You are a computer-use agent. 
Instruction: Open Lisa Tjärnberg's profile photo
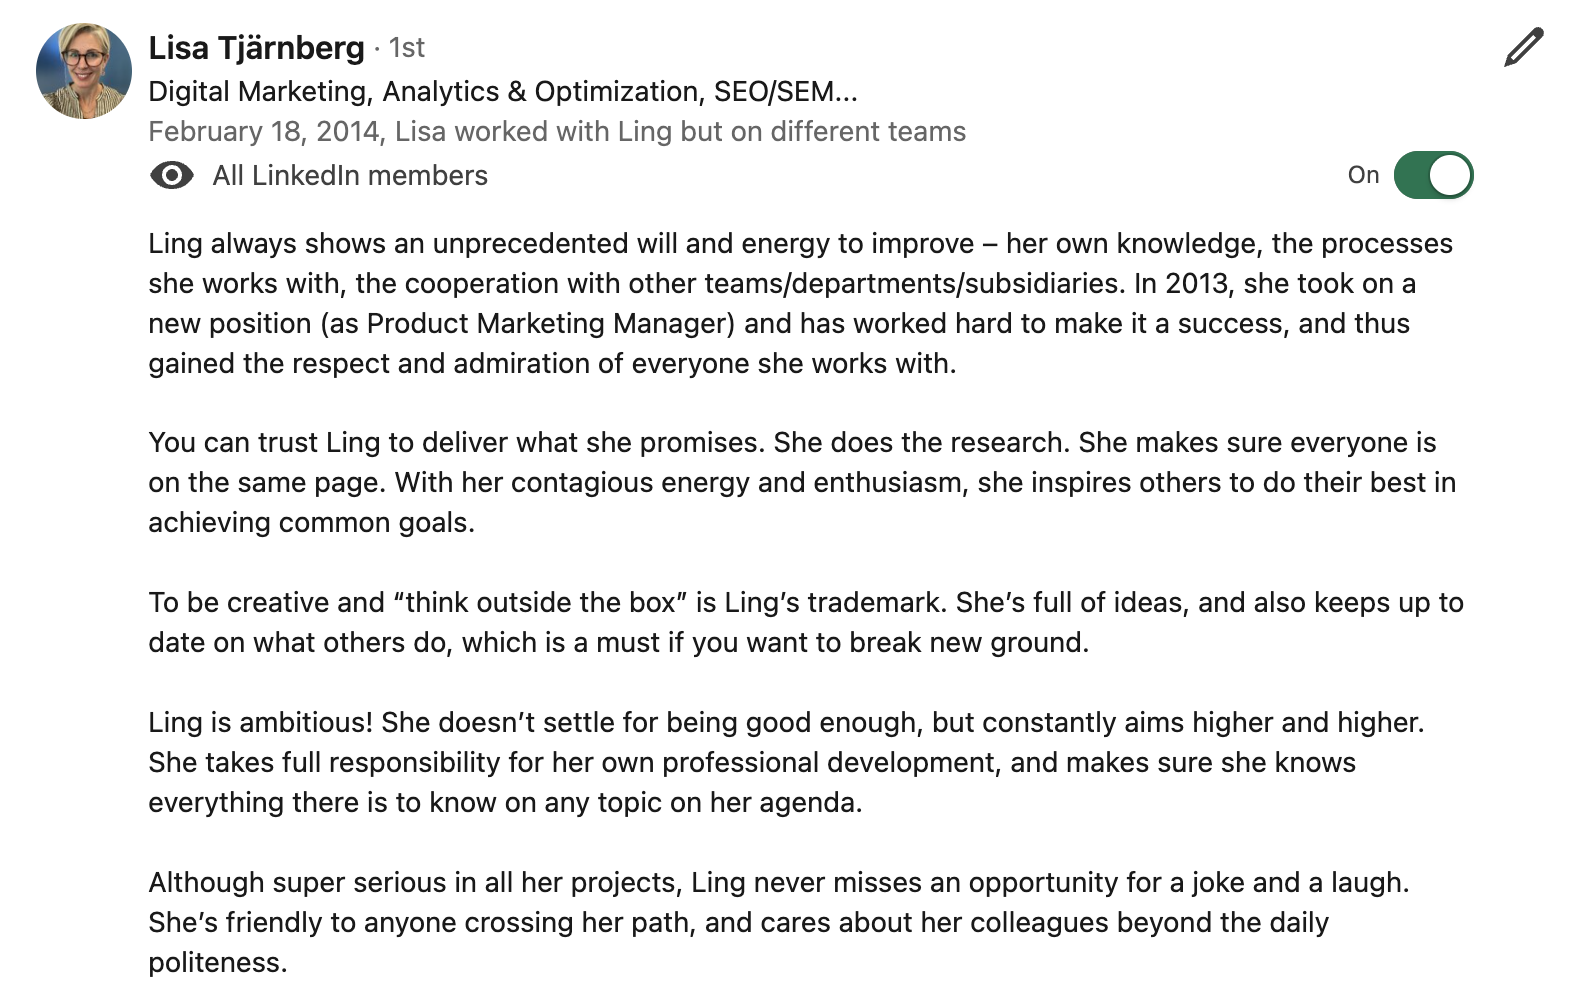pos(84,71)
